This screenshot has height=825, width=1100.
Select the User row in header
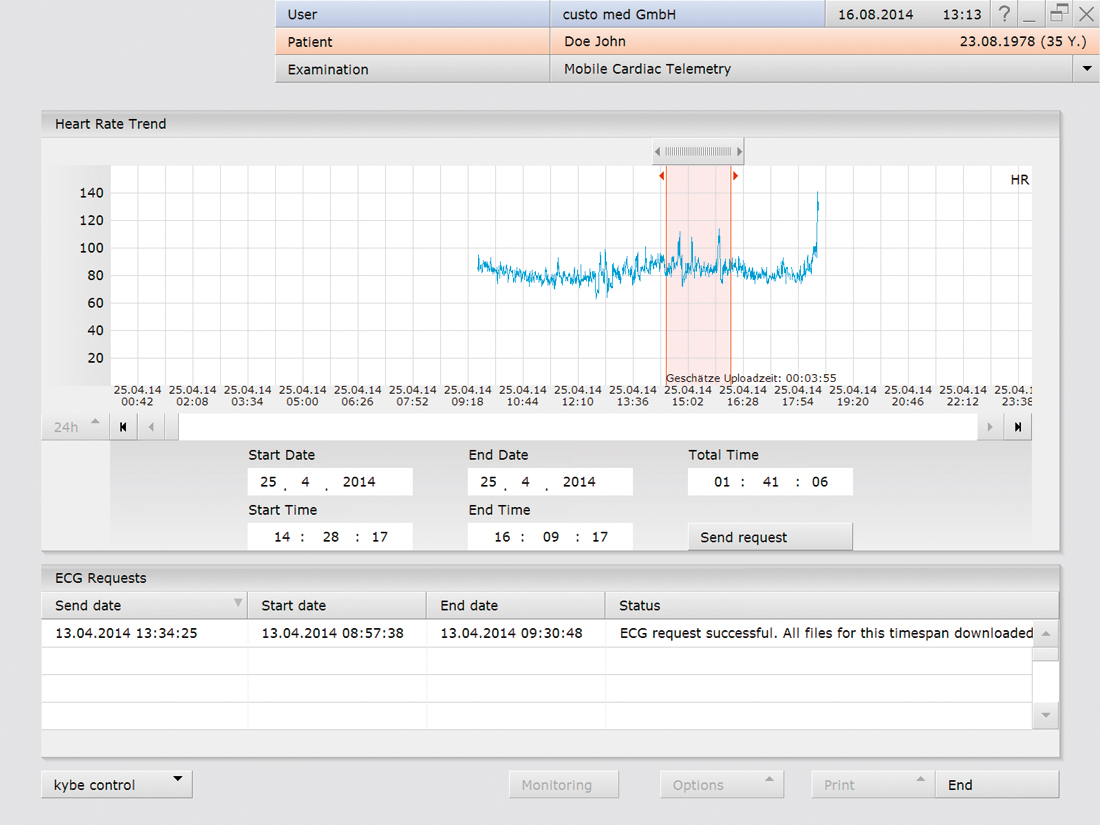point(412,14)
